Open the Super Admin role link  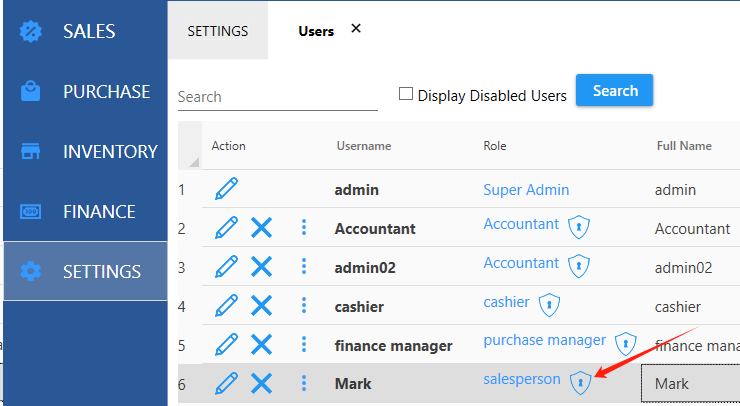(x=526, y=189)
